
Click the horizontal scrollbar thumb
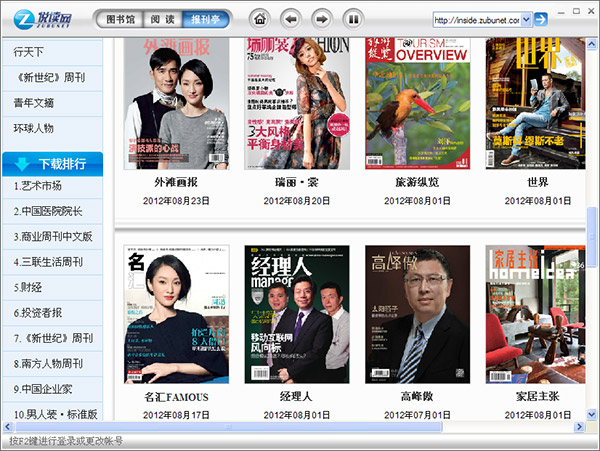pos(228,427)
